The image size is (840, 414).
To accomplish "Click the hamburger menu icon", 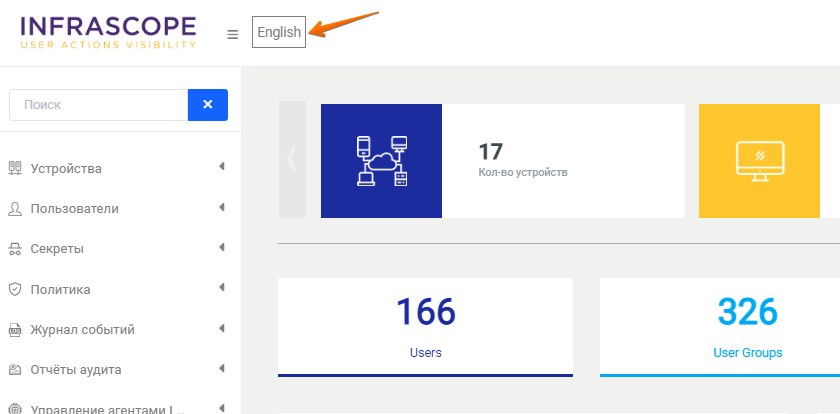I will (232, 35).
